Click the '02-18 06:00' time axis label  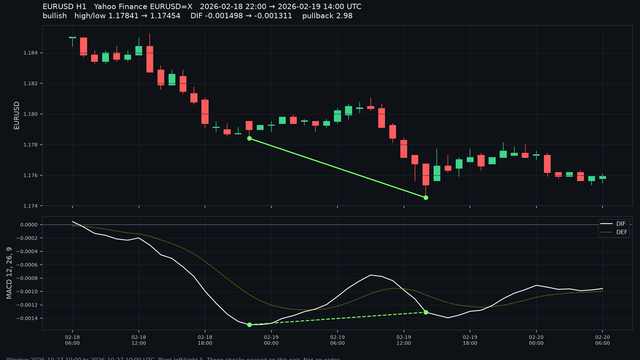pyautogui.click(x=72, y=340)
